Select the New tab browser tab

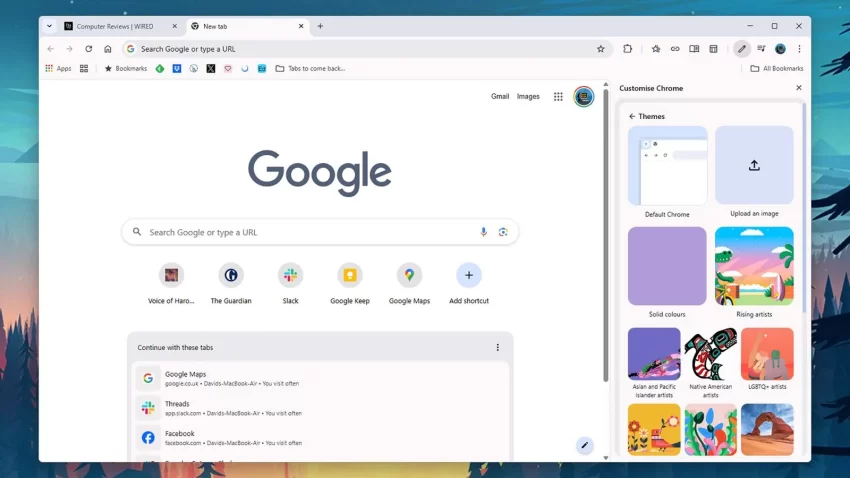tap(248, 26)
